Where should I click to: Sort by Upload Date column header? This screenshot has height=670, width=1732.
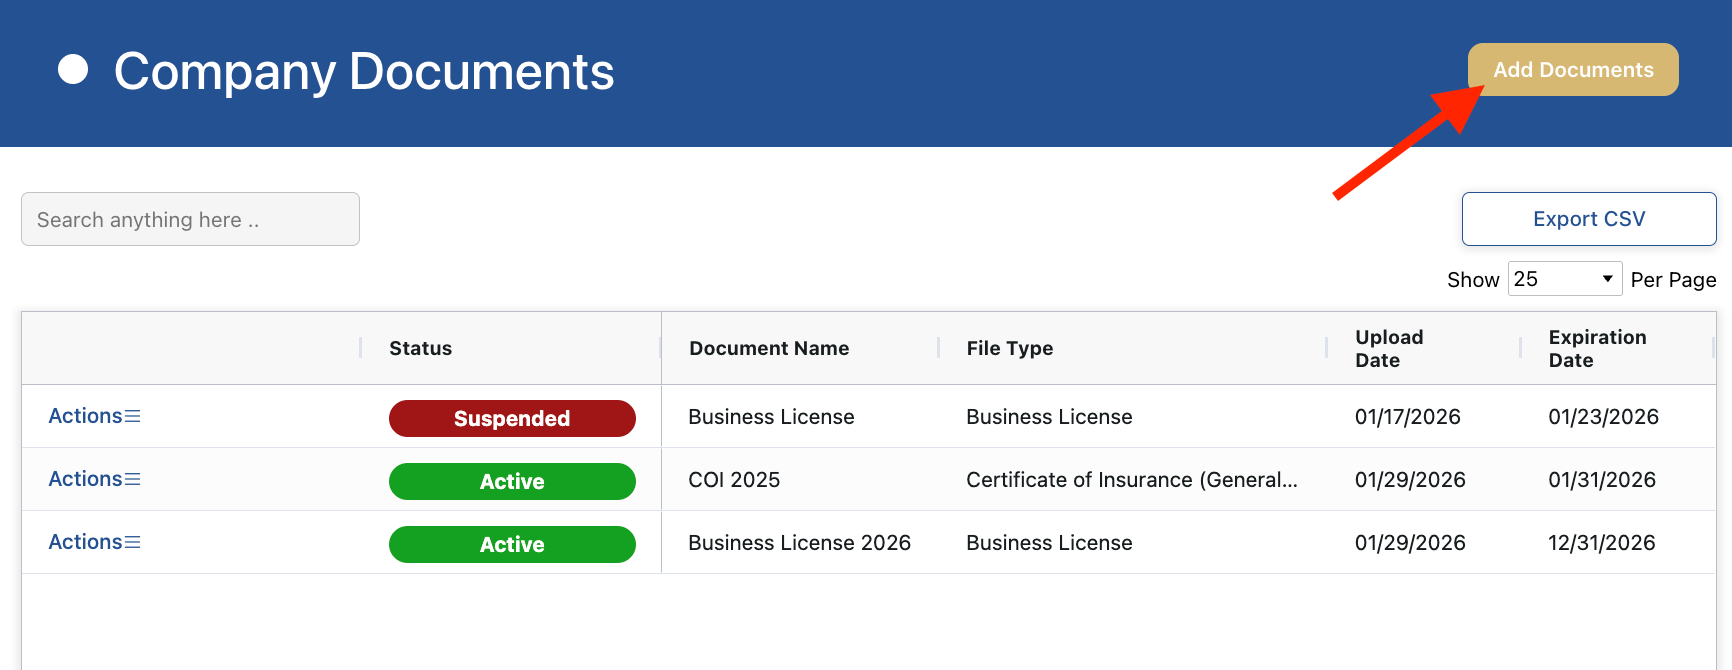(x=1388, y=348)
